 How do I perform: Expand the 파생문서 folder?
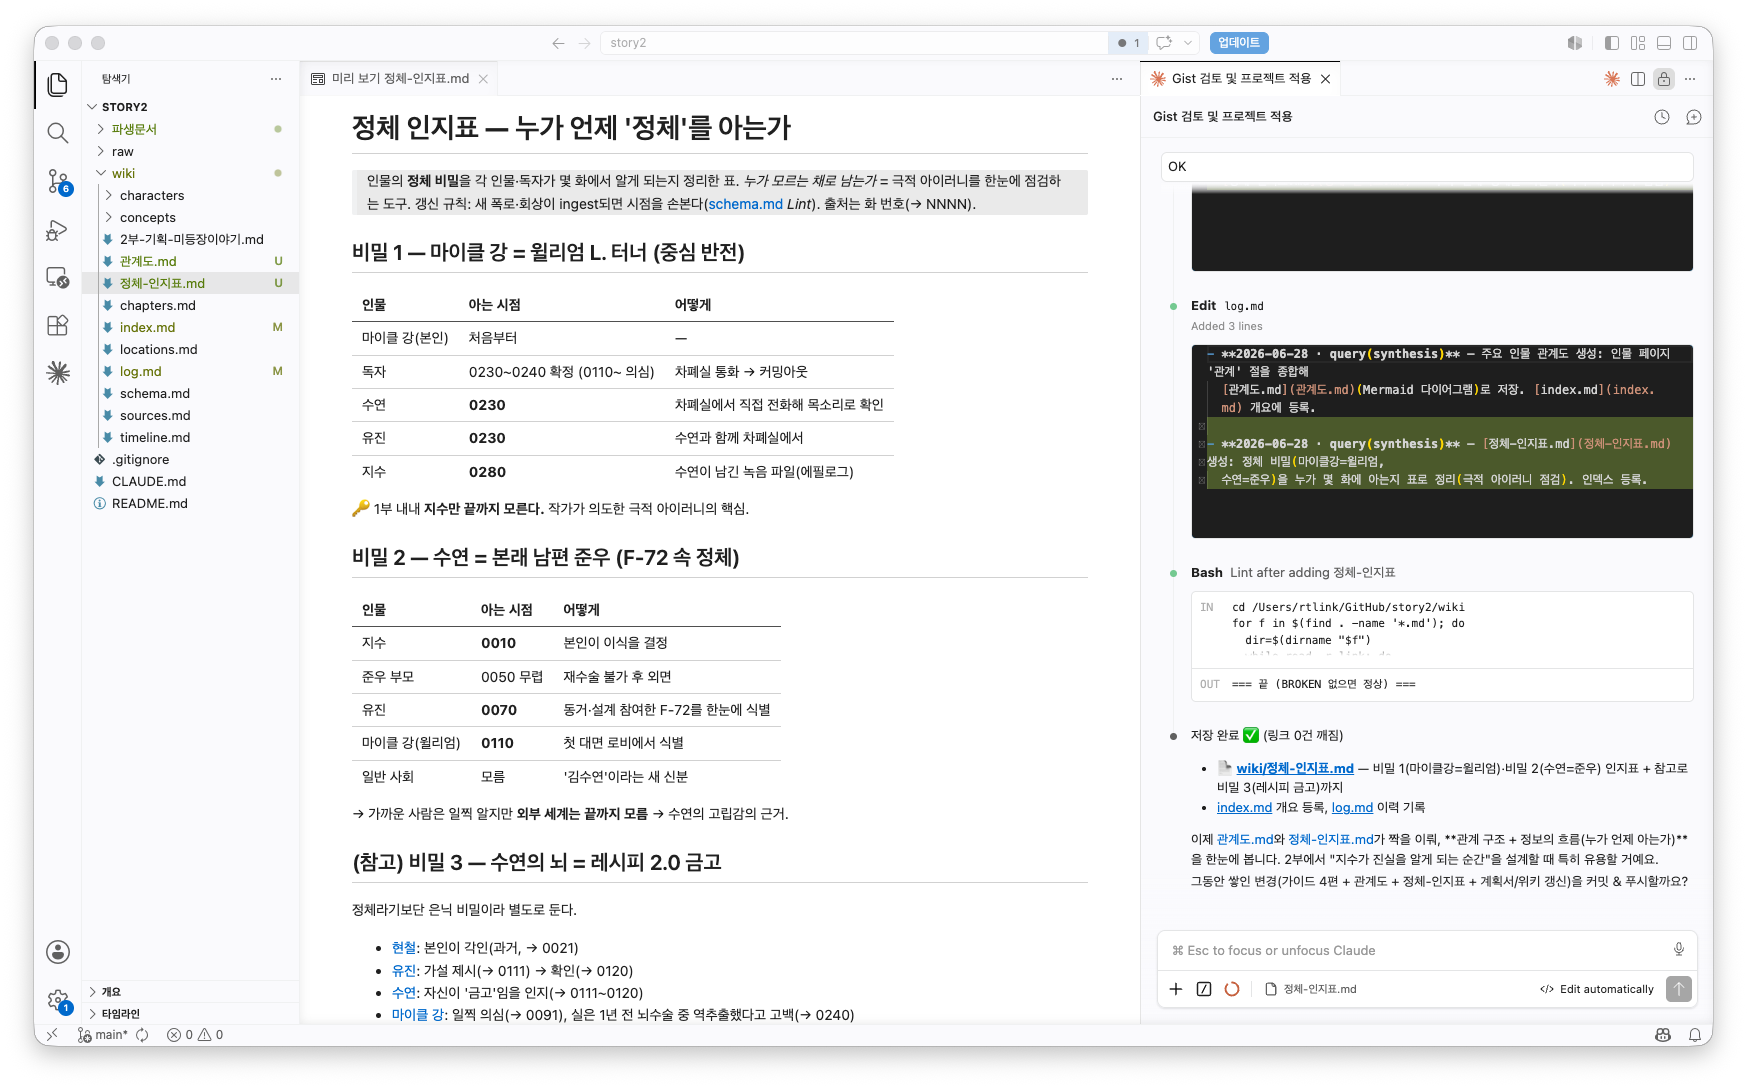point(101,129)
